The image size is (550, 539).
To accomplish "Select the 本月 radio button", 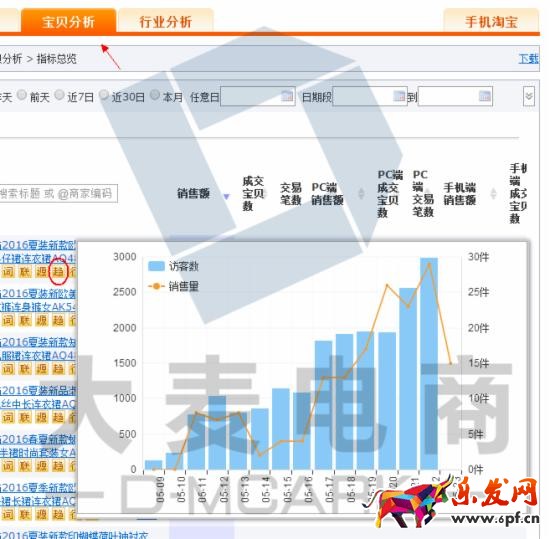I will (x=155, y=95).
